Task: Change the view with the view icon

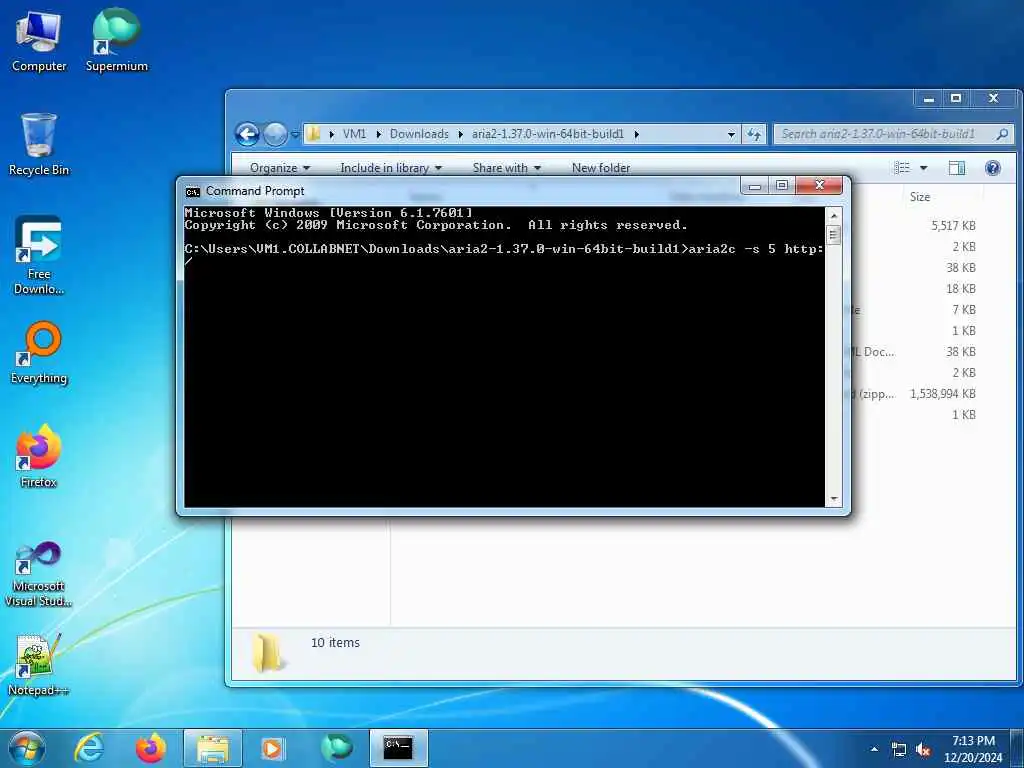Action: [902, 168]
